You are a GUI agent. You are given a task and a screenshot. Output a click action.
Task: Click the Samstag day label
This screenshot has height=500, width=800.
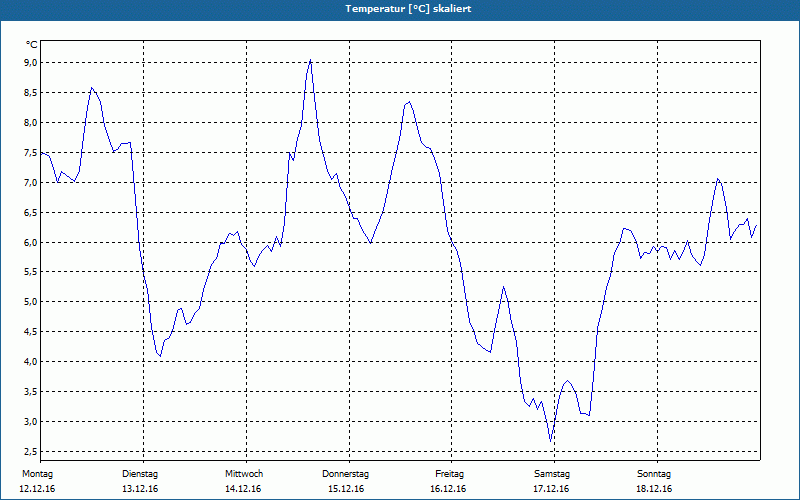coord(552,474)
